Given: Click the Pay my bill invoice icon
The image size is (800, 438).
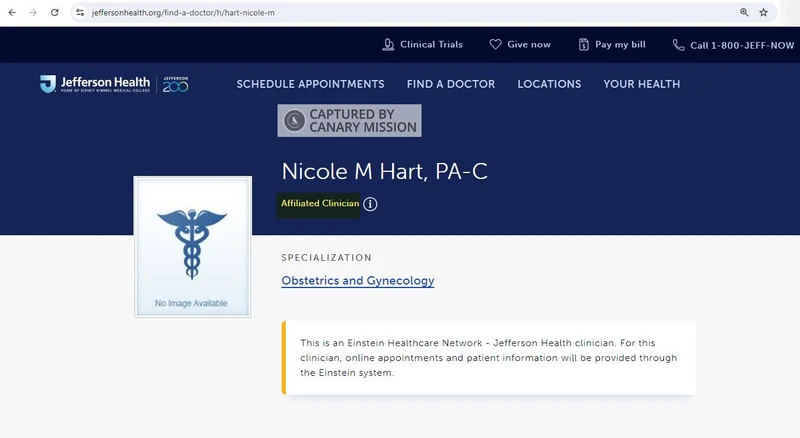Looking at the screenshot, I should coord(584,45).
